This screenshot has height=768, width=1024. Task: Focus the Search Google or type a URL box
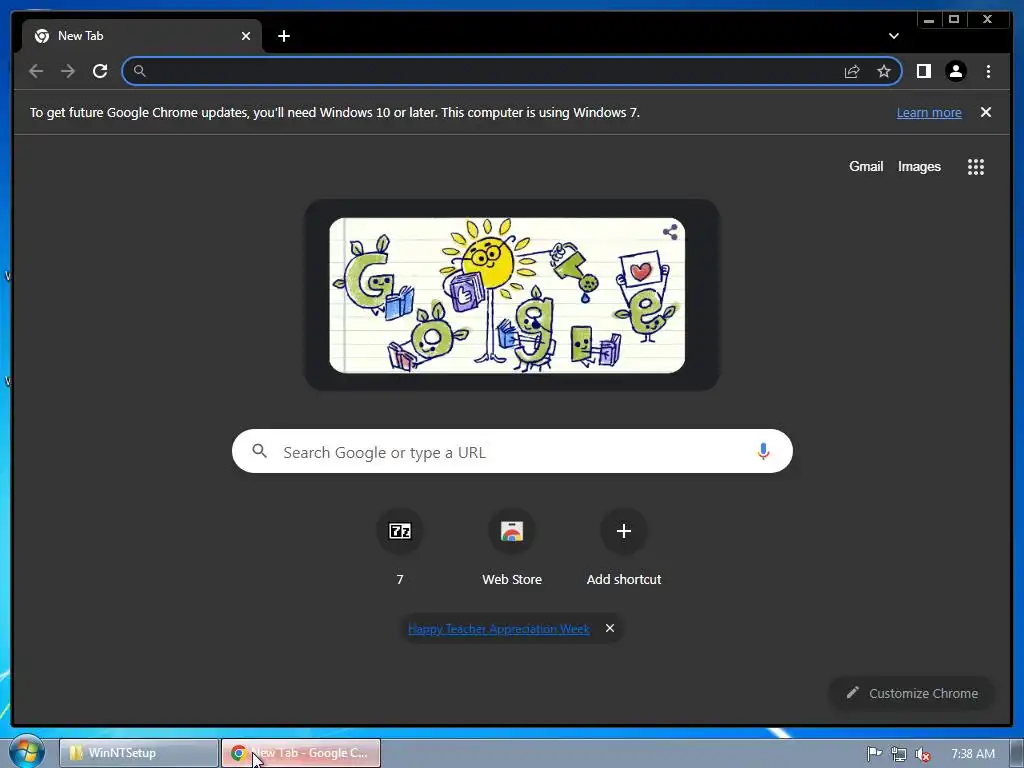tap(512, 451)
